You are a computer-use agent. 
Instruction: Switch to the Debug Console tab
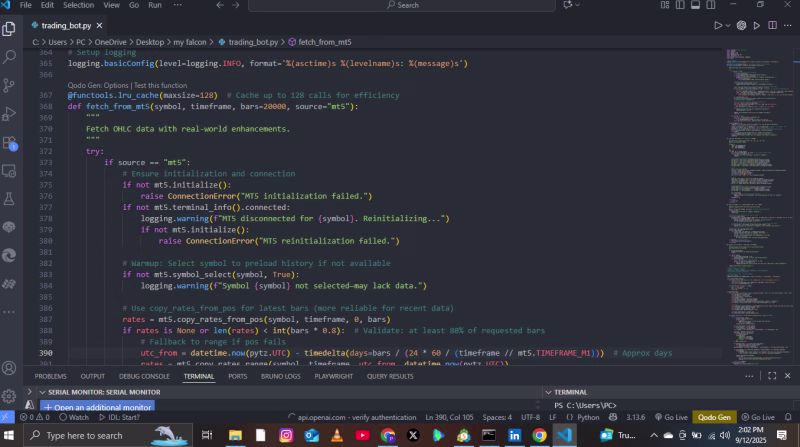(x=144, y=376)
